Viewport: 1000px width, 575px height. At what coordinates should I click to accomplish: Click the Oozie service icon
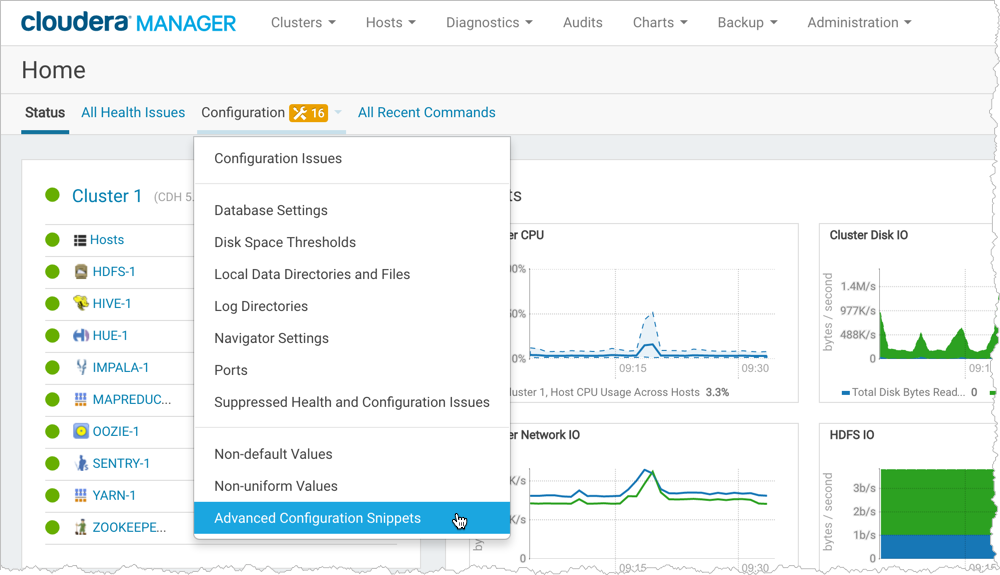coord(82,432)
